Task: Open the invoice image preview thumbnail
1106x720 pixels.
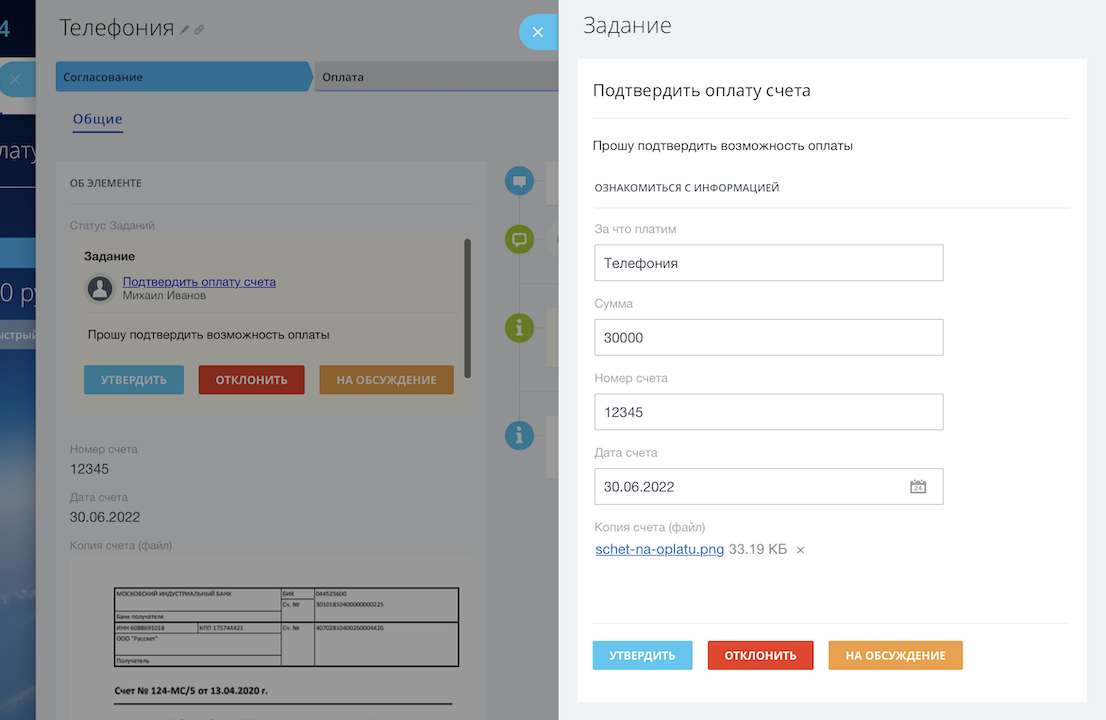Action: (x=271, y=638)
